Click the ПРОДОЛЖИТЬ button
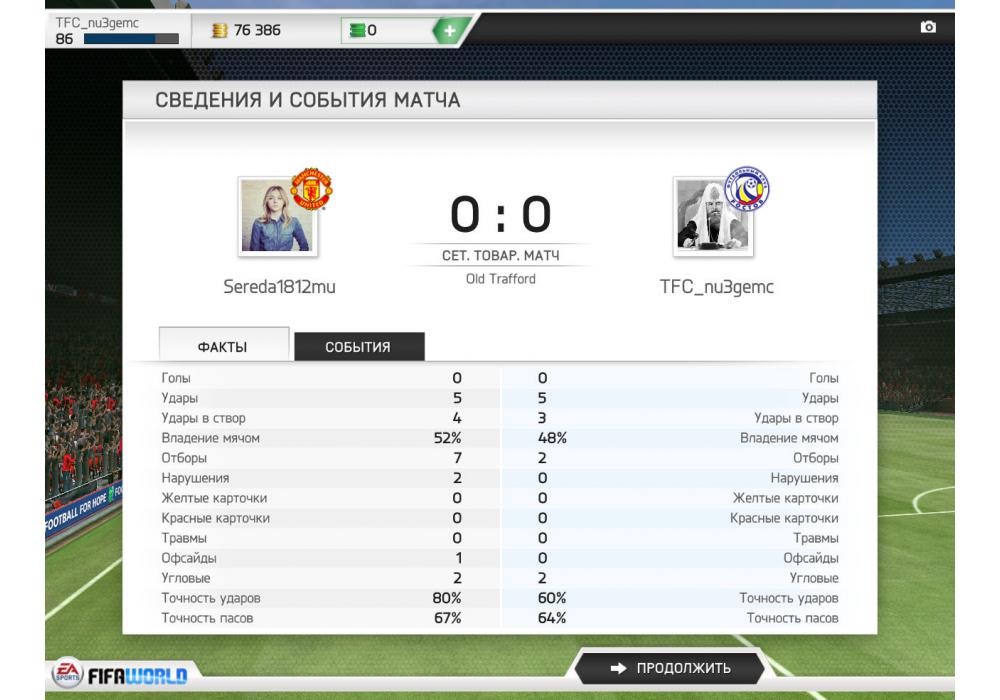 point(670,668)
